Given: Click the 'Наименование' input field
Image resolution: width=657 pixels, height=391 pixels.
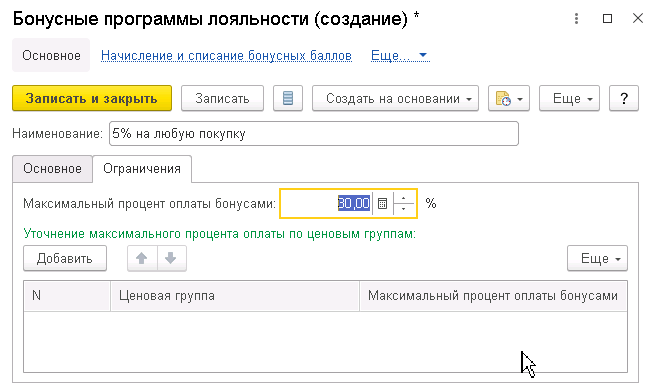Looking at the screenshot, I should click(x=314, y=134).
